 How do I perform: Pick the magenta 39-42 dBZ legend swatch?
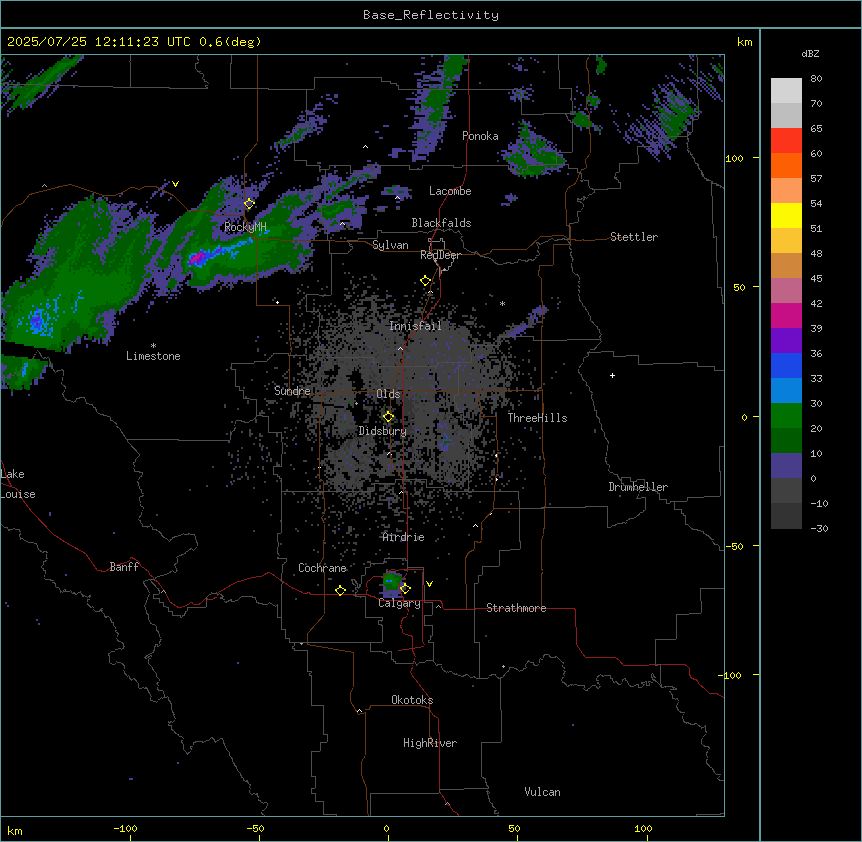click(786, 315)
